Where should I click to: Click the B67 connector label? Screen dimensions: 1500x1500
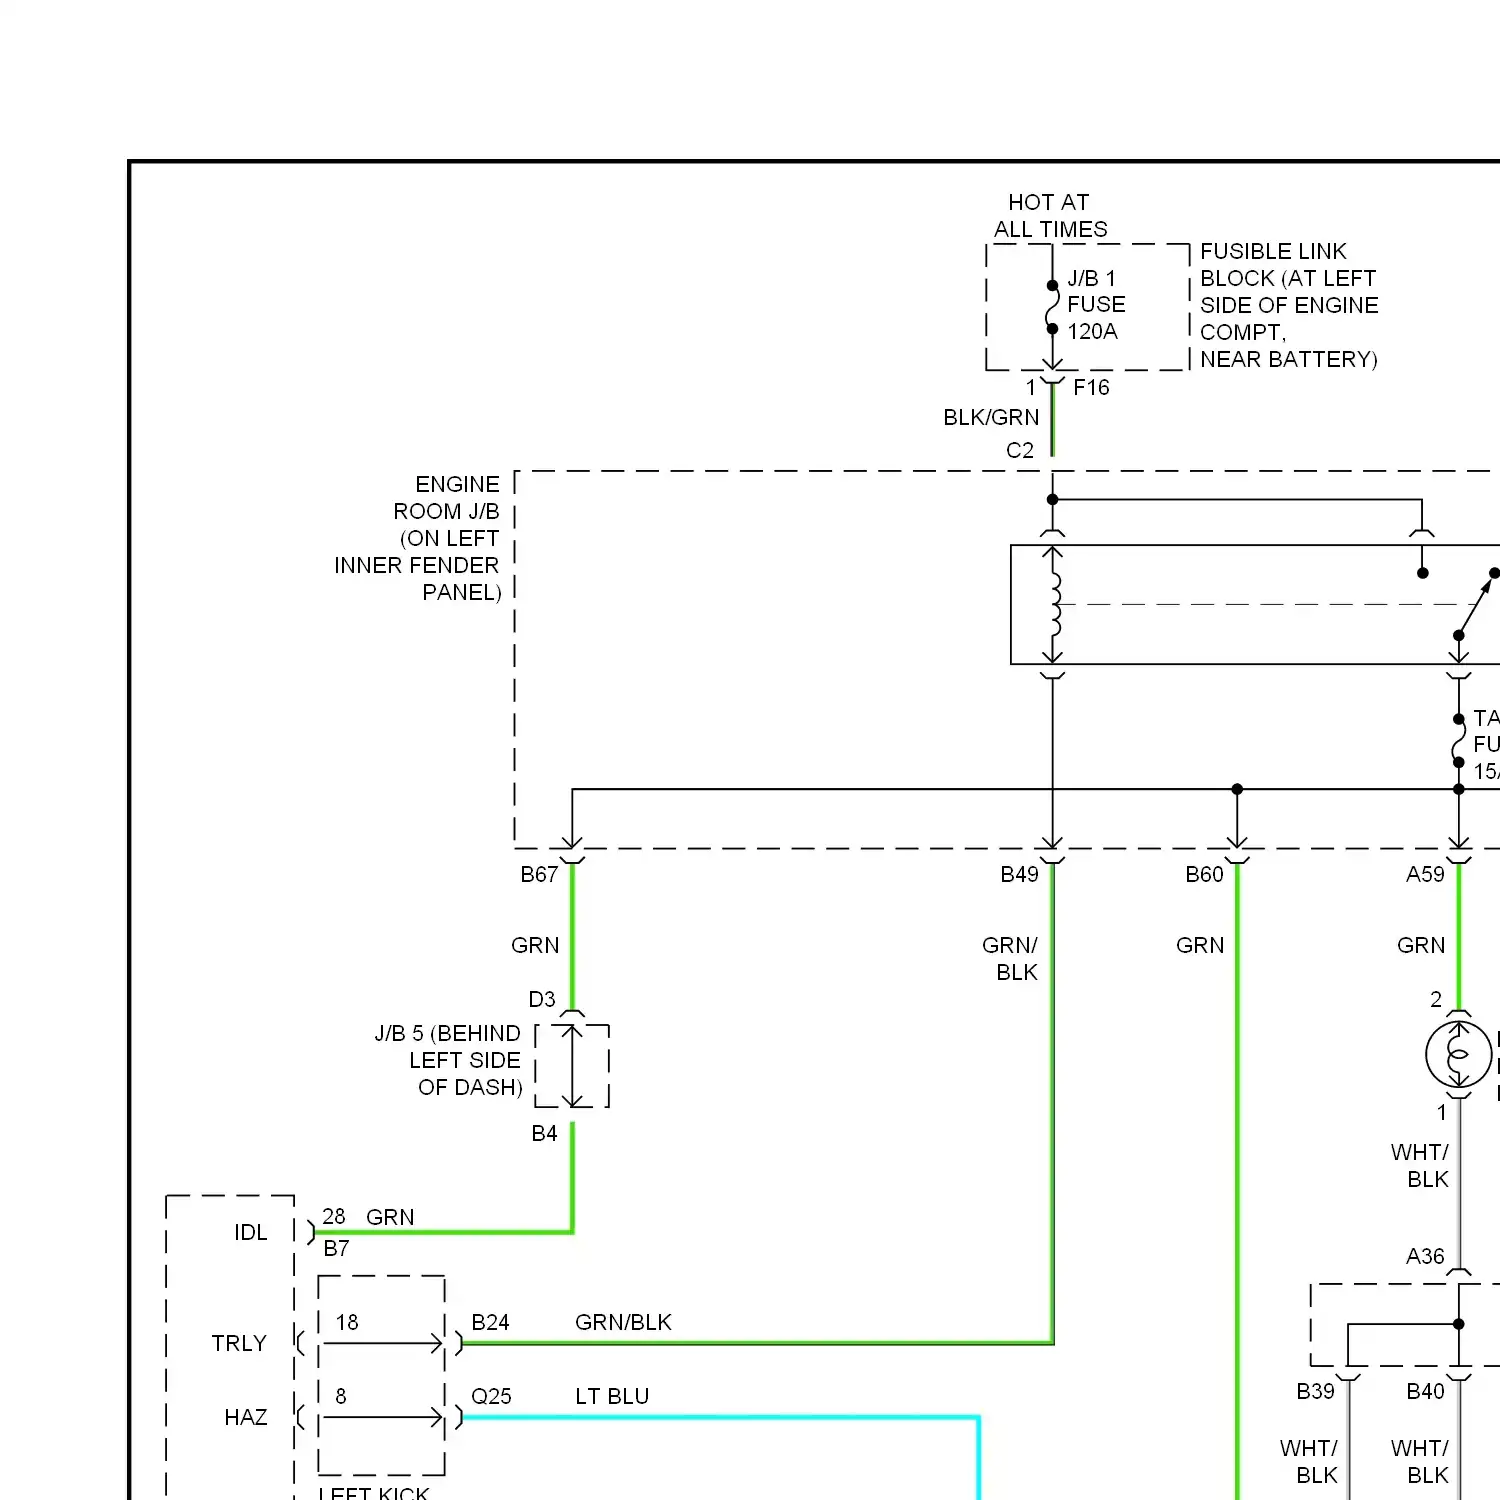click(539, 875)
